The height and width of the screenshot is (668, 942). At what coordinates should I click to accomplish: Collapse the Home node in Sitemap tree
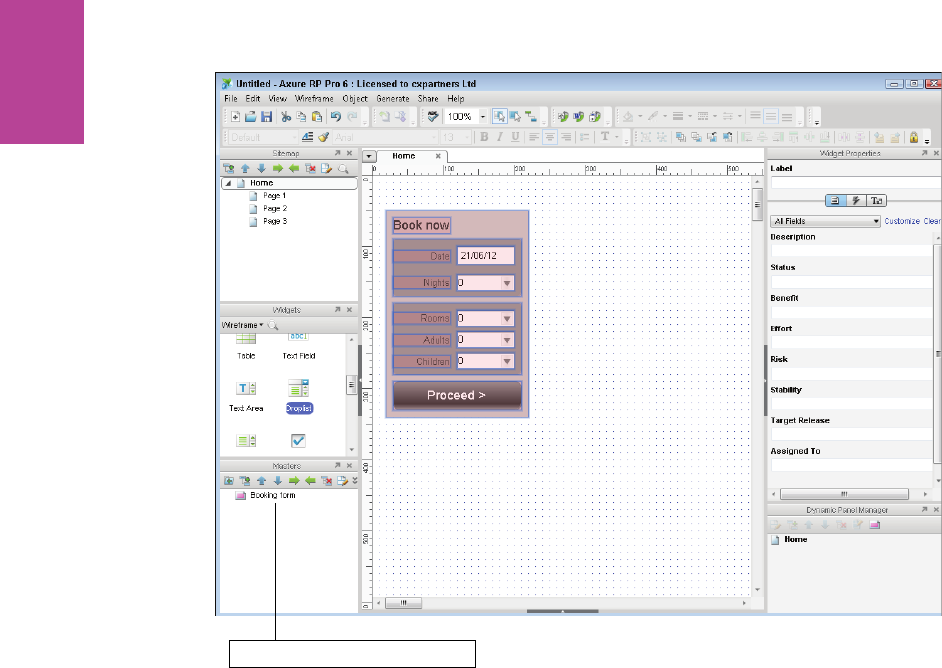click(226, 183)
